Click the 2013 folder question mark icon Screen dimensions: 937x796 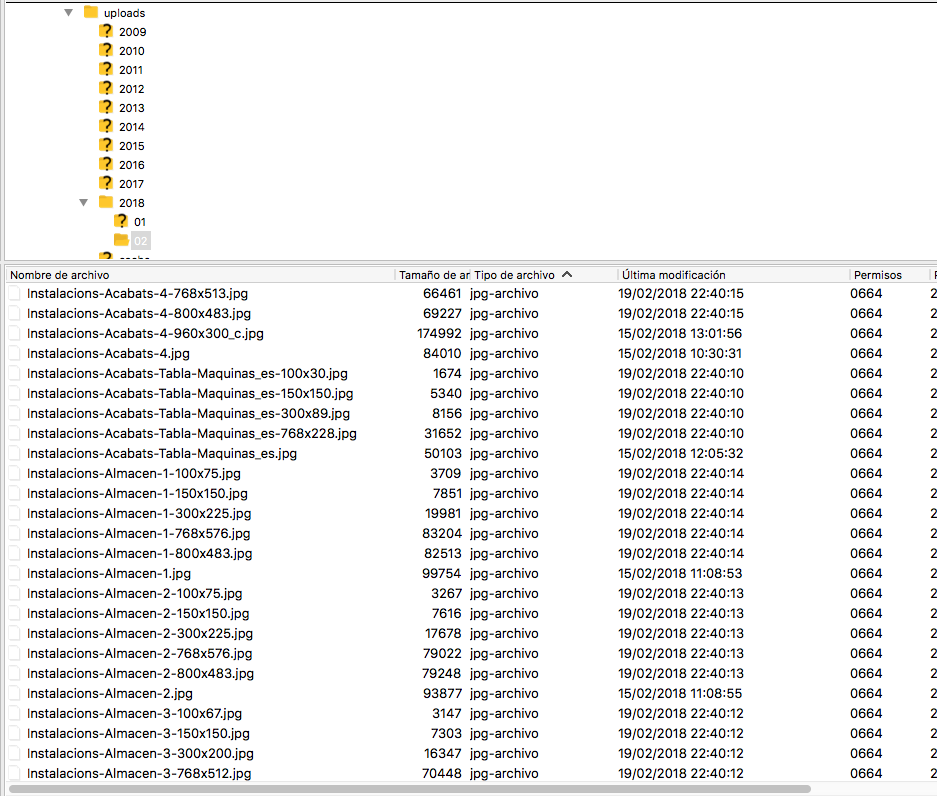coord(106,108)
